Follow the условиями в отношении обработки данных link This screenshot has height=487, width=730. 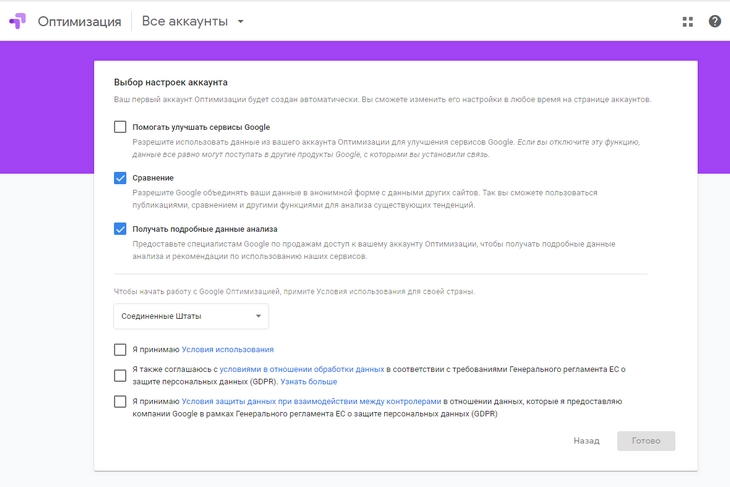tap(301, 369)
